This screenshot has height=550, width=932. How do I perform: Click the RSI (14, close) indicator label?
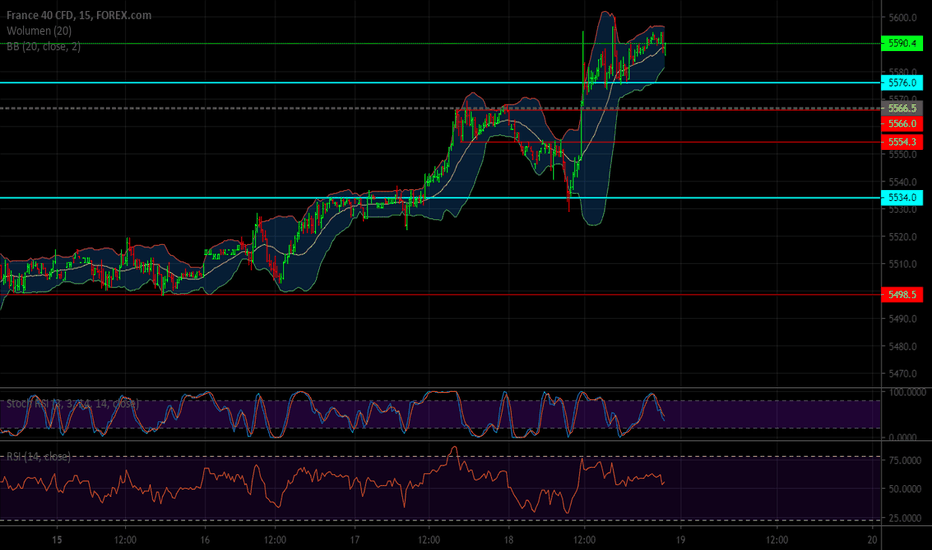click(39, 456)
